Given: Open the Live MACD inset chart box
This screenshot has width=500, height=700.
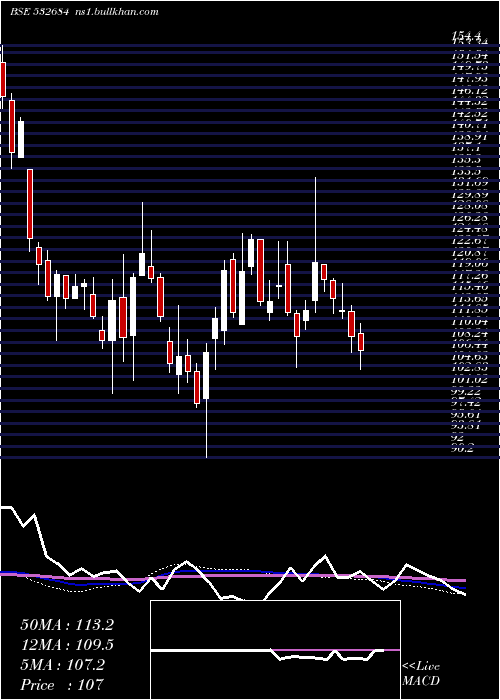Looking at the screenshot, I should [275, 650].
